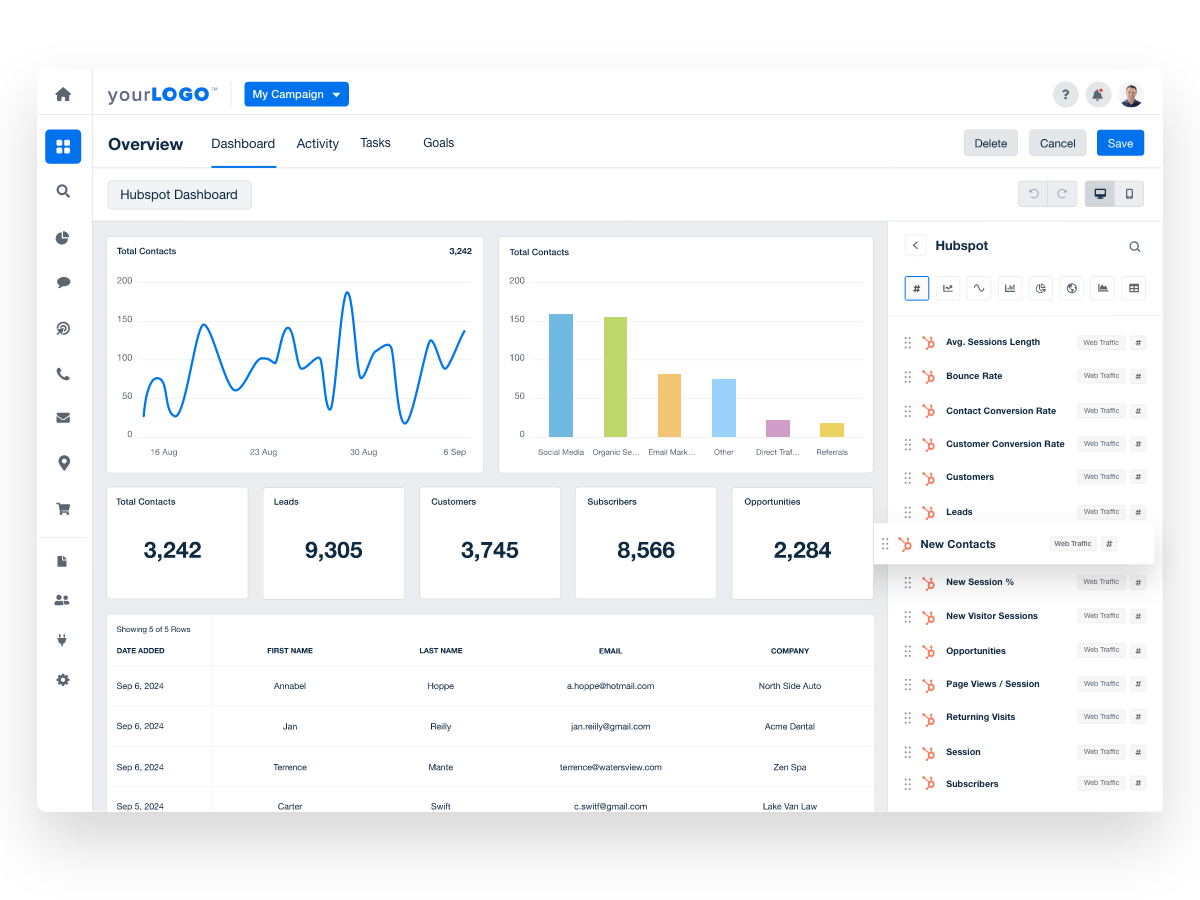Toggle the number (#) stat widget filter
This screenshot has width=1200, height=900.
(x=917, y=288)
